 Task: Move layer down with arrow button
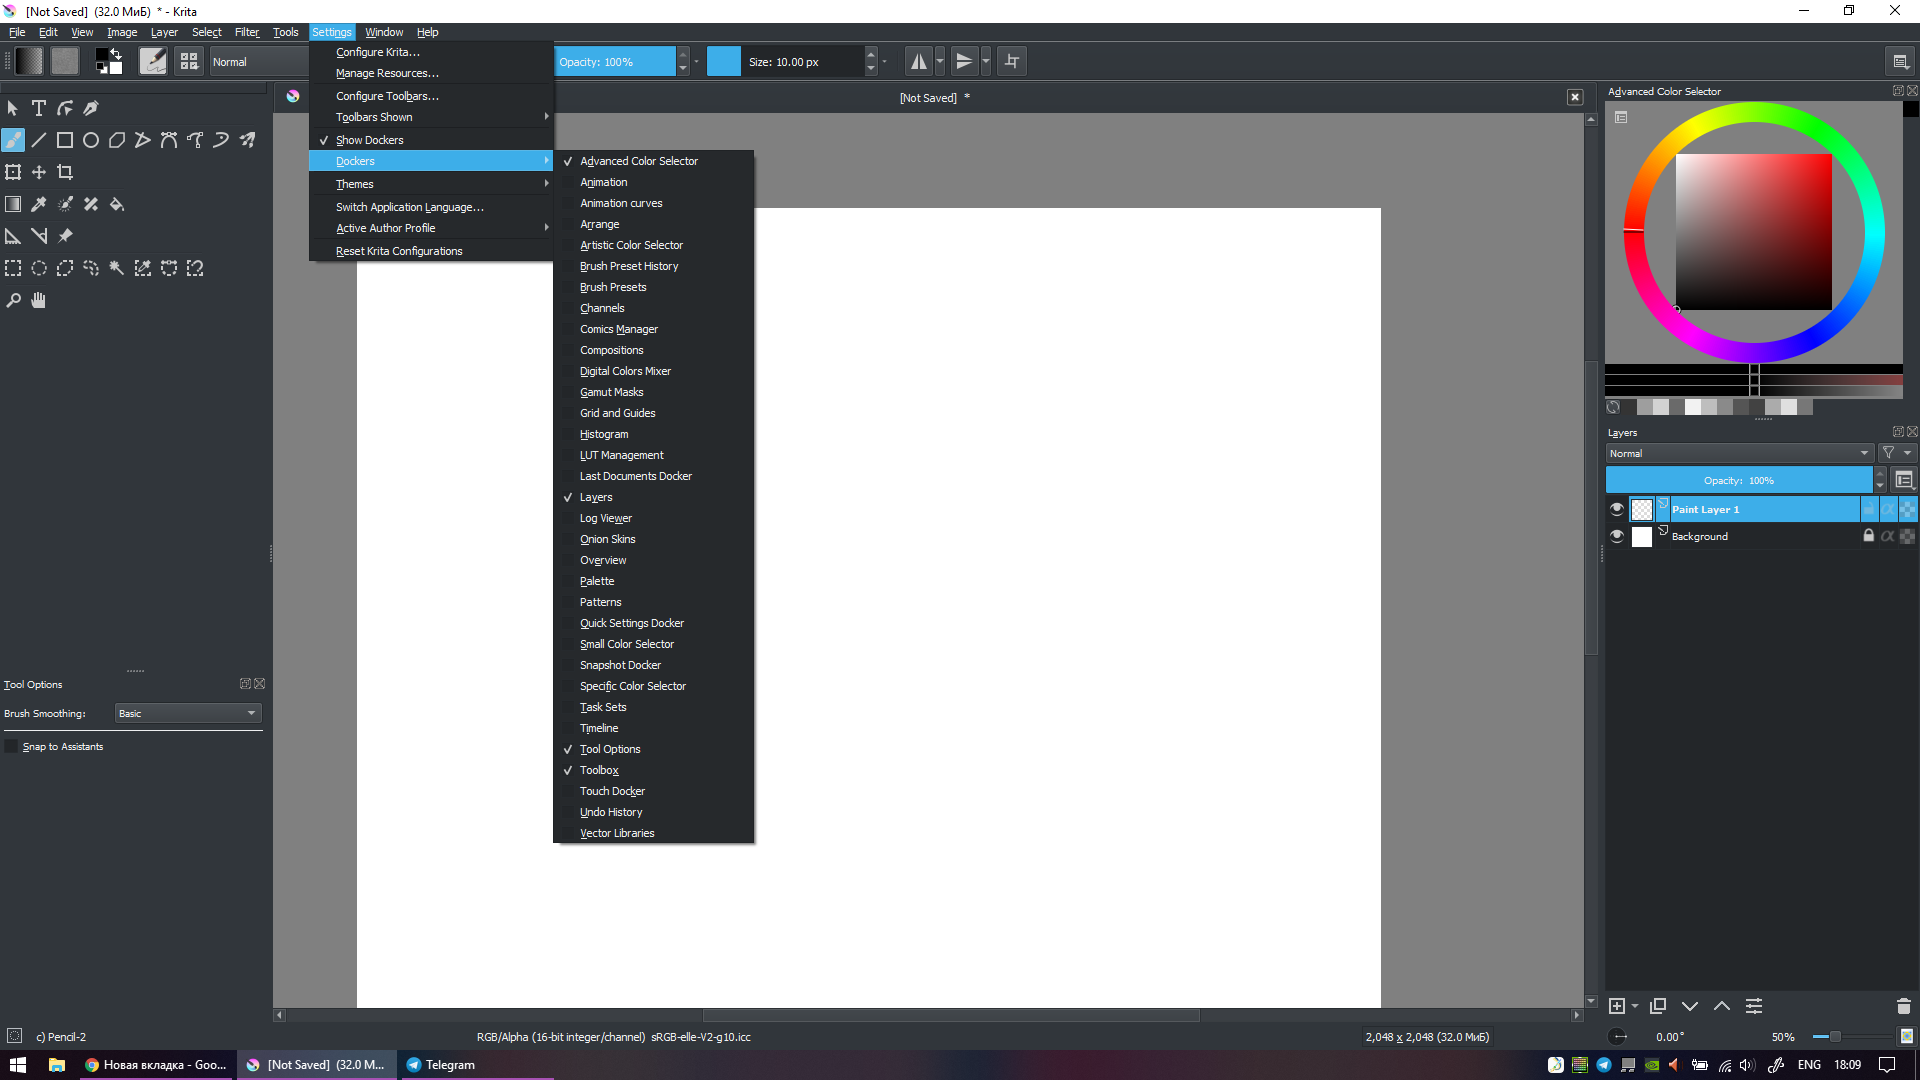pos(1690,1006)
